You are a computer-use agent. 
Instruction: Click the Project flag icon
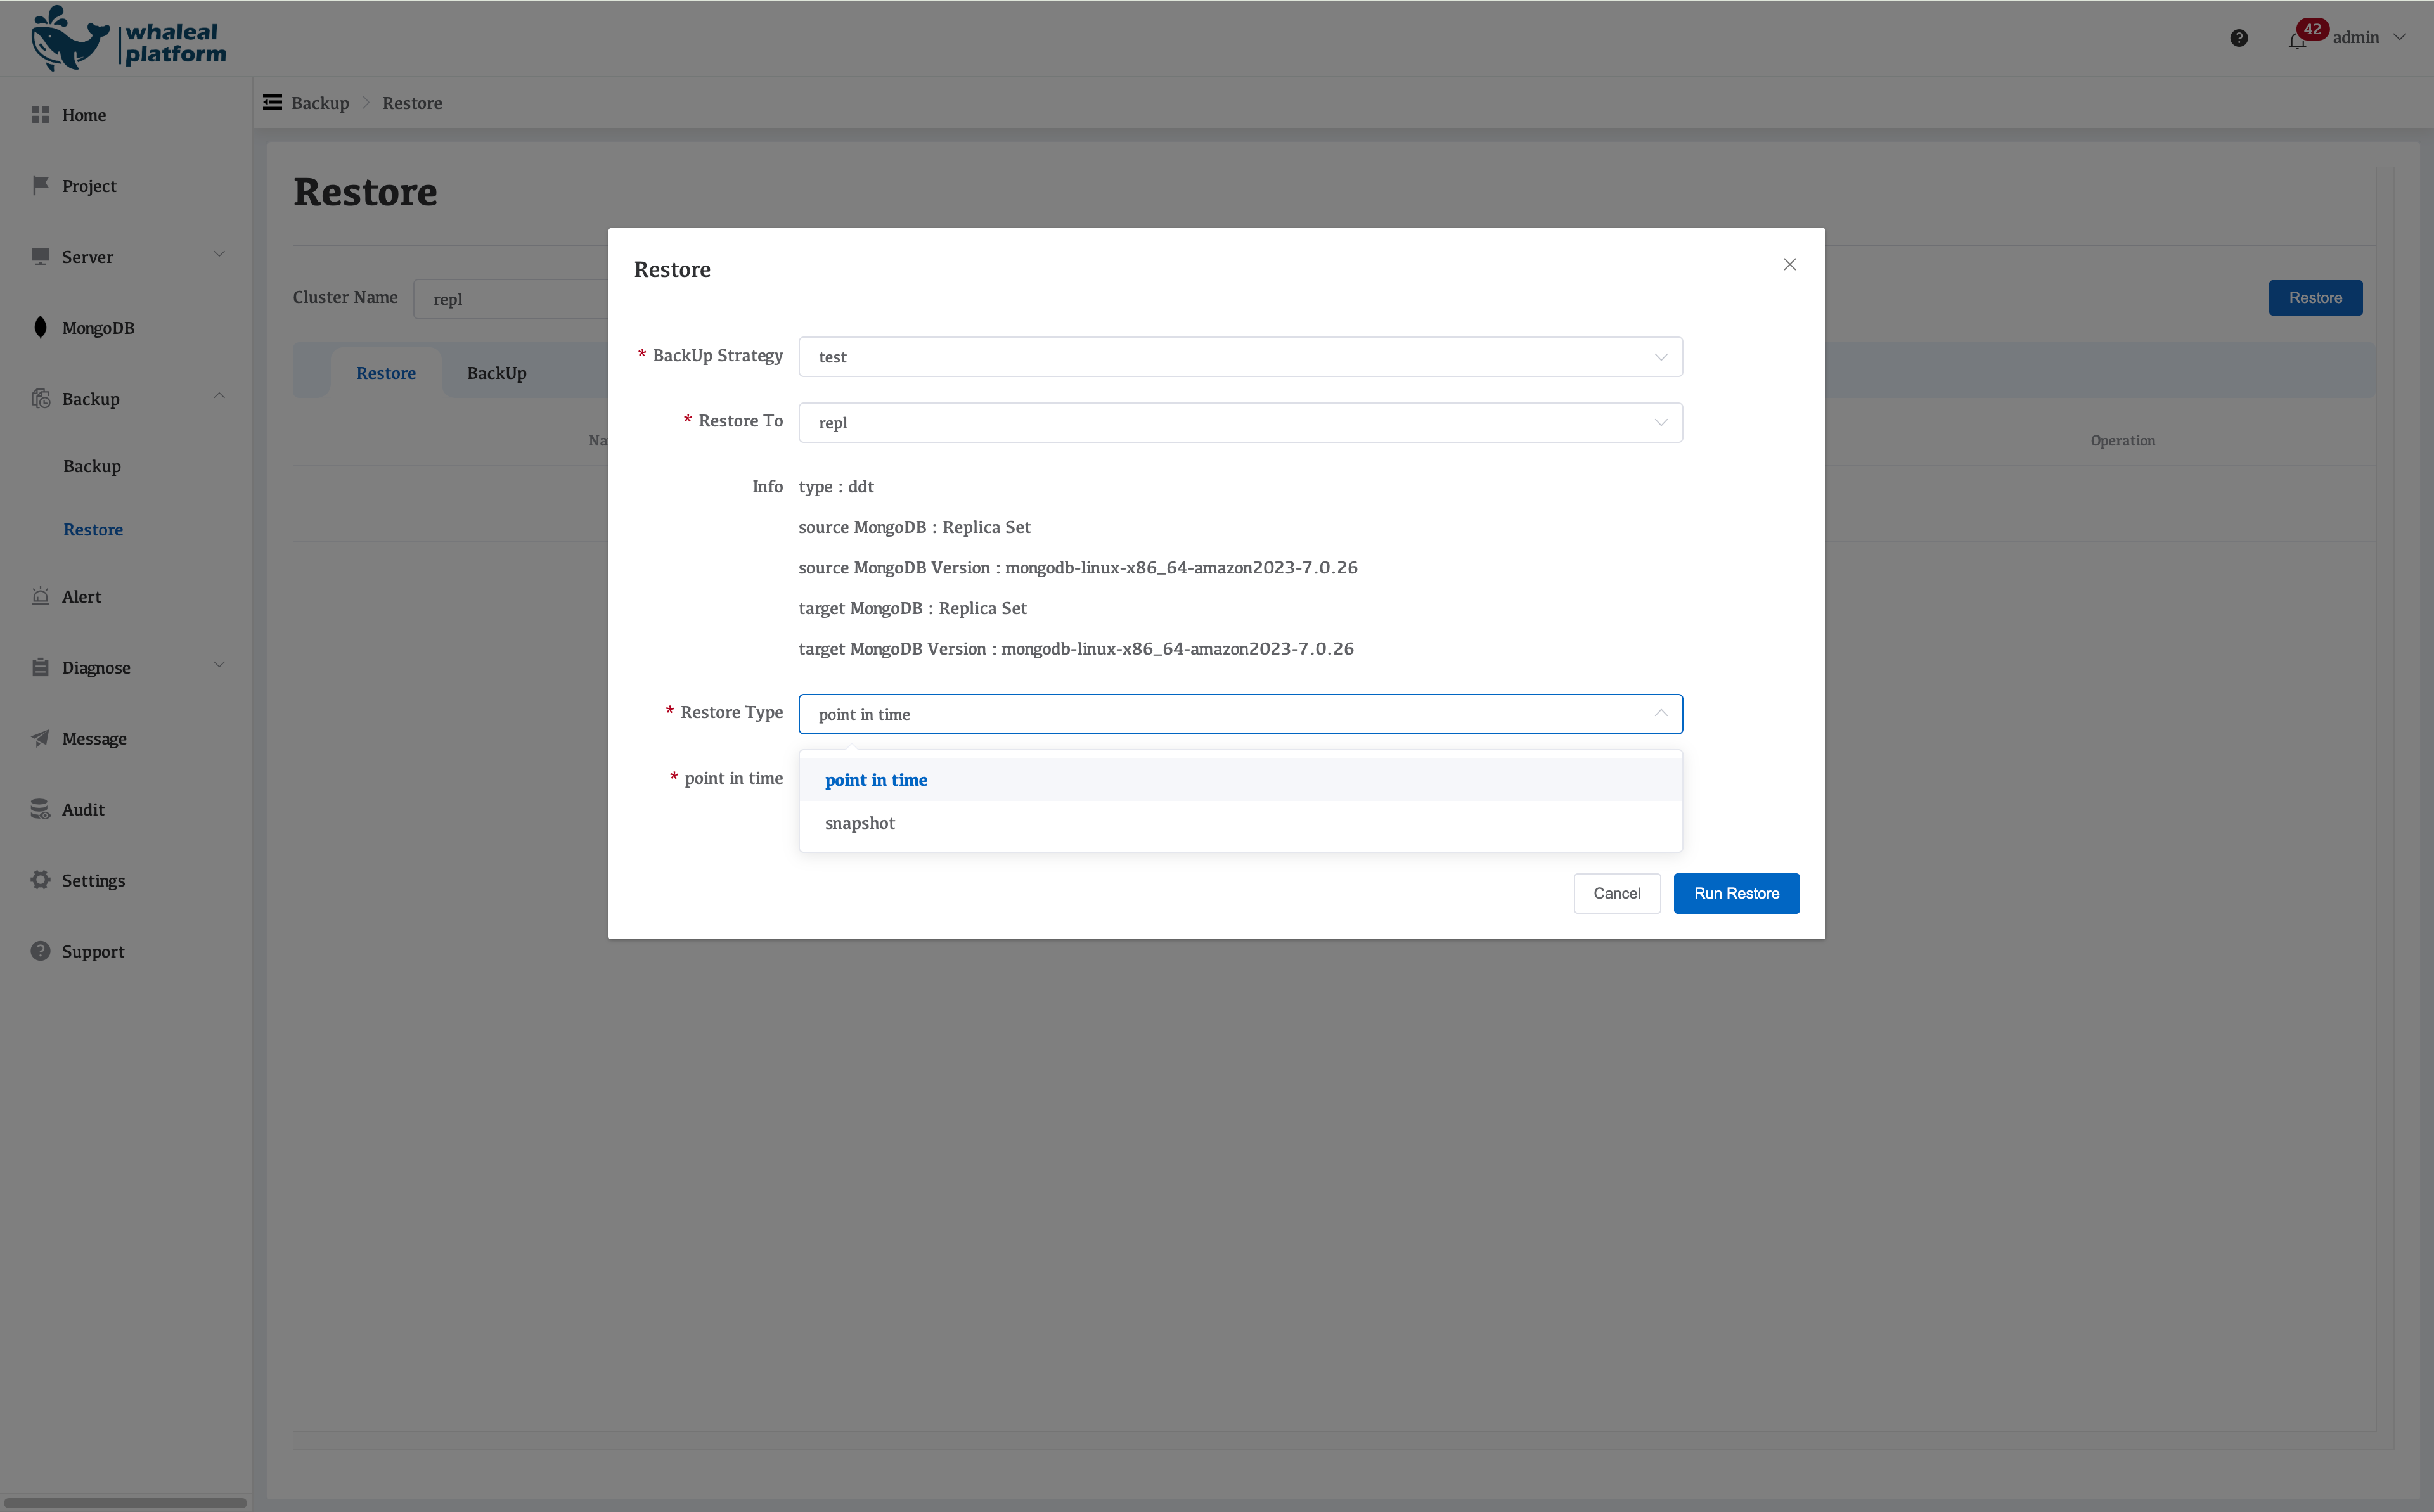pyautogui.click(x=40, y=185)
